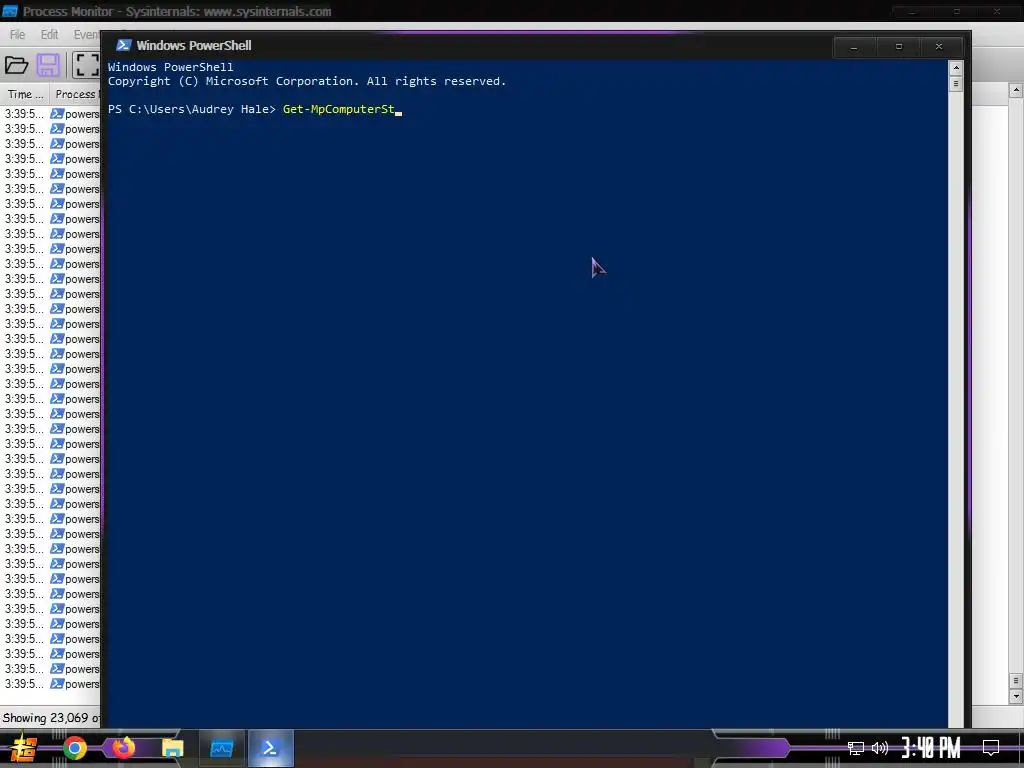Screen dimensions: 1024x768
Task: Open the notification center icon
Action: tap(991, 748)
